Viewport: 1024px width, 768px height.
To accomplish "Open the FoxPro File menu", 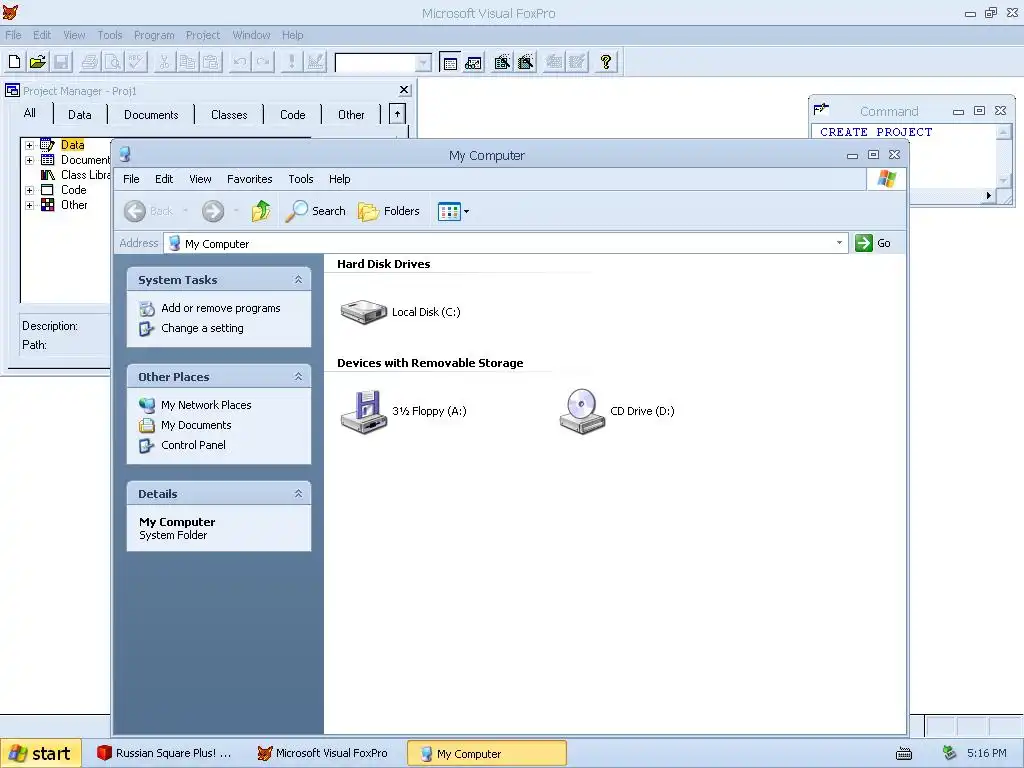I will pyautogui.click(x=13, y=35).
